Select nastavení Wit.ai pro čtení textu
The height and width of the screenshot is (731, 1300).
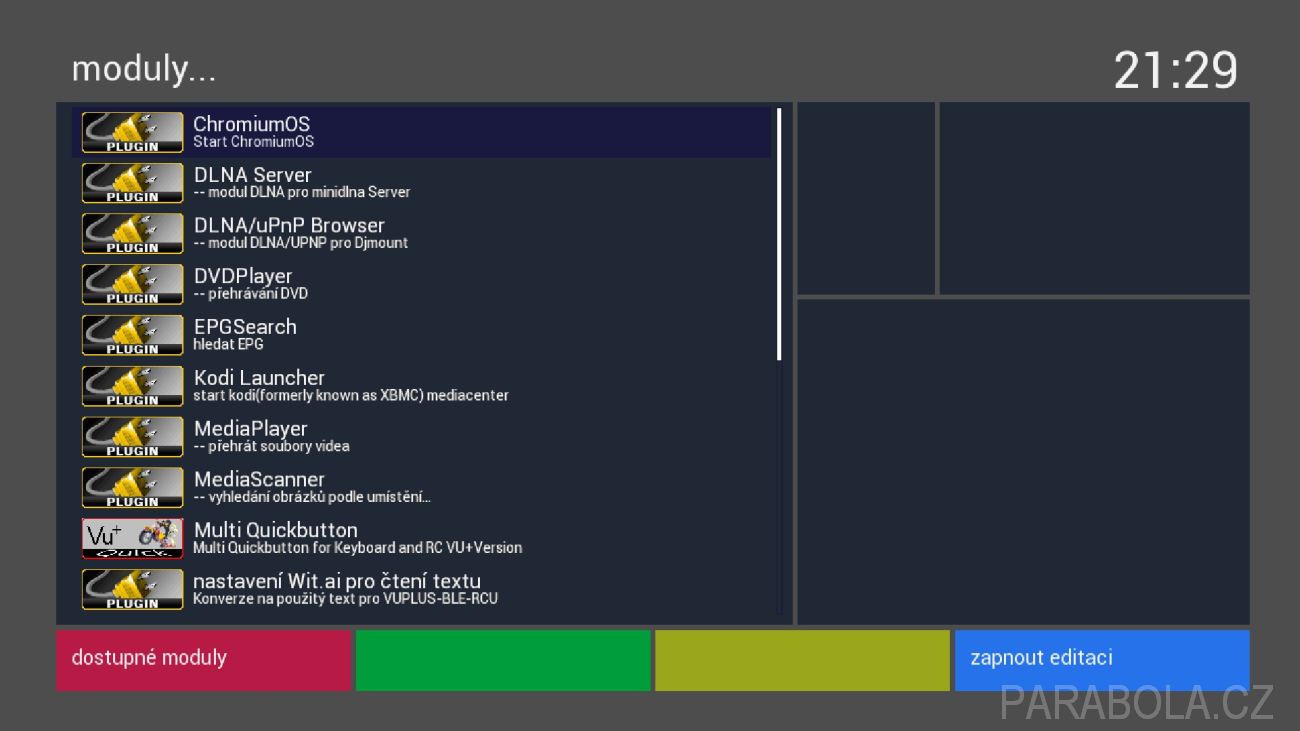(x=337, y=581)
